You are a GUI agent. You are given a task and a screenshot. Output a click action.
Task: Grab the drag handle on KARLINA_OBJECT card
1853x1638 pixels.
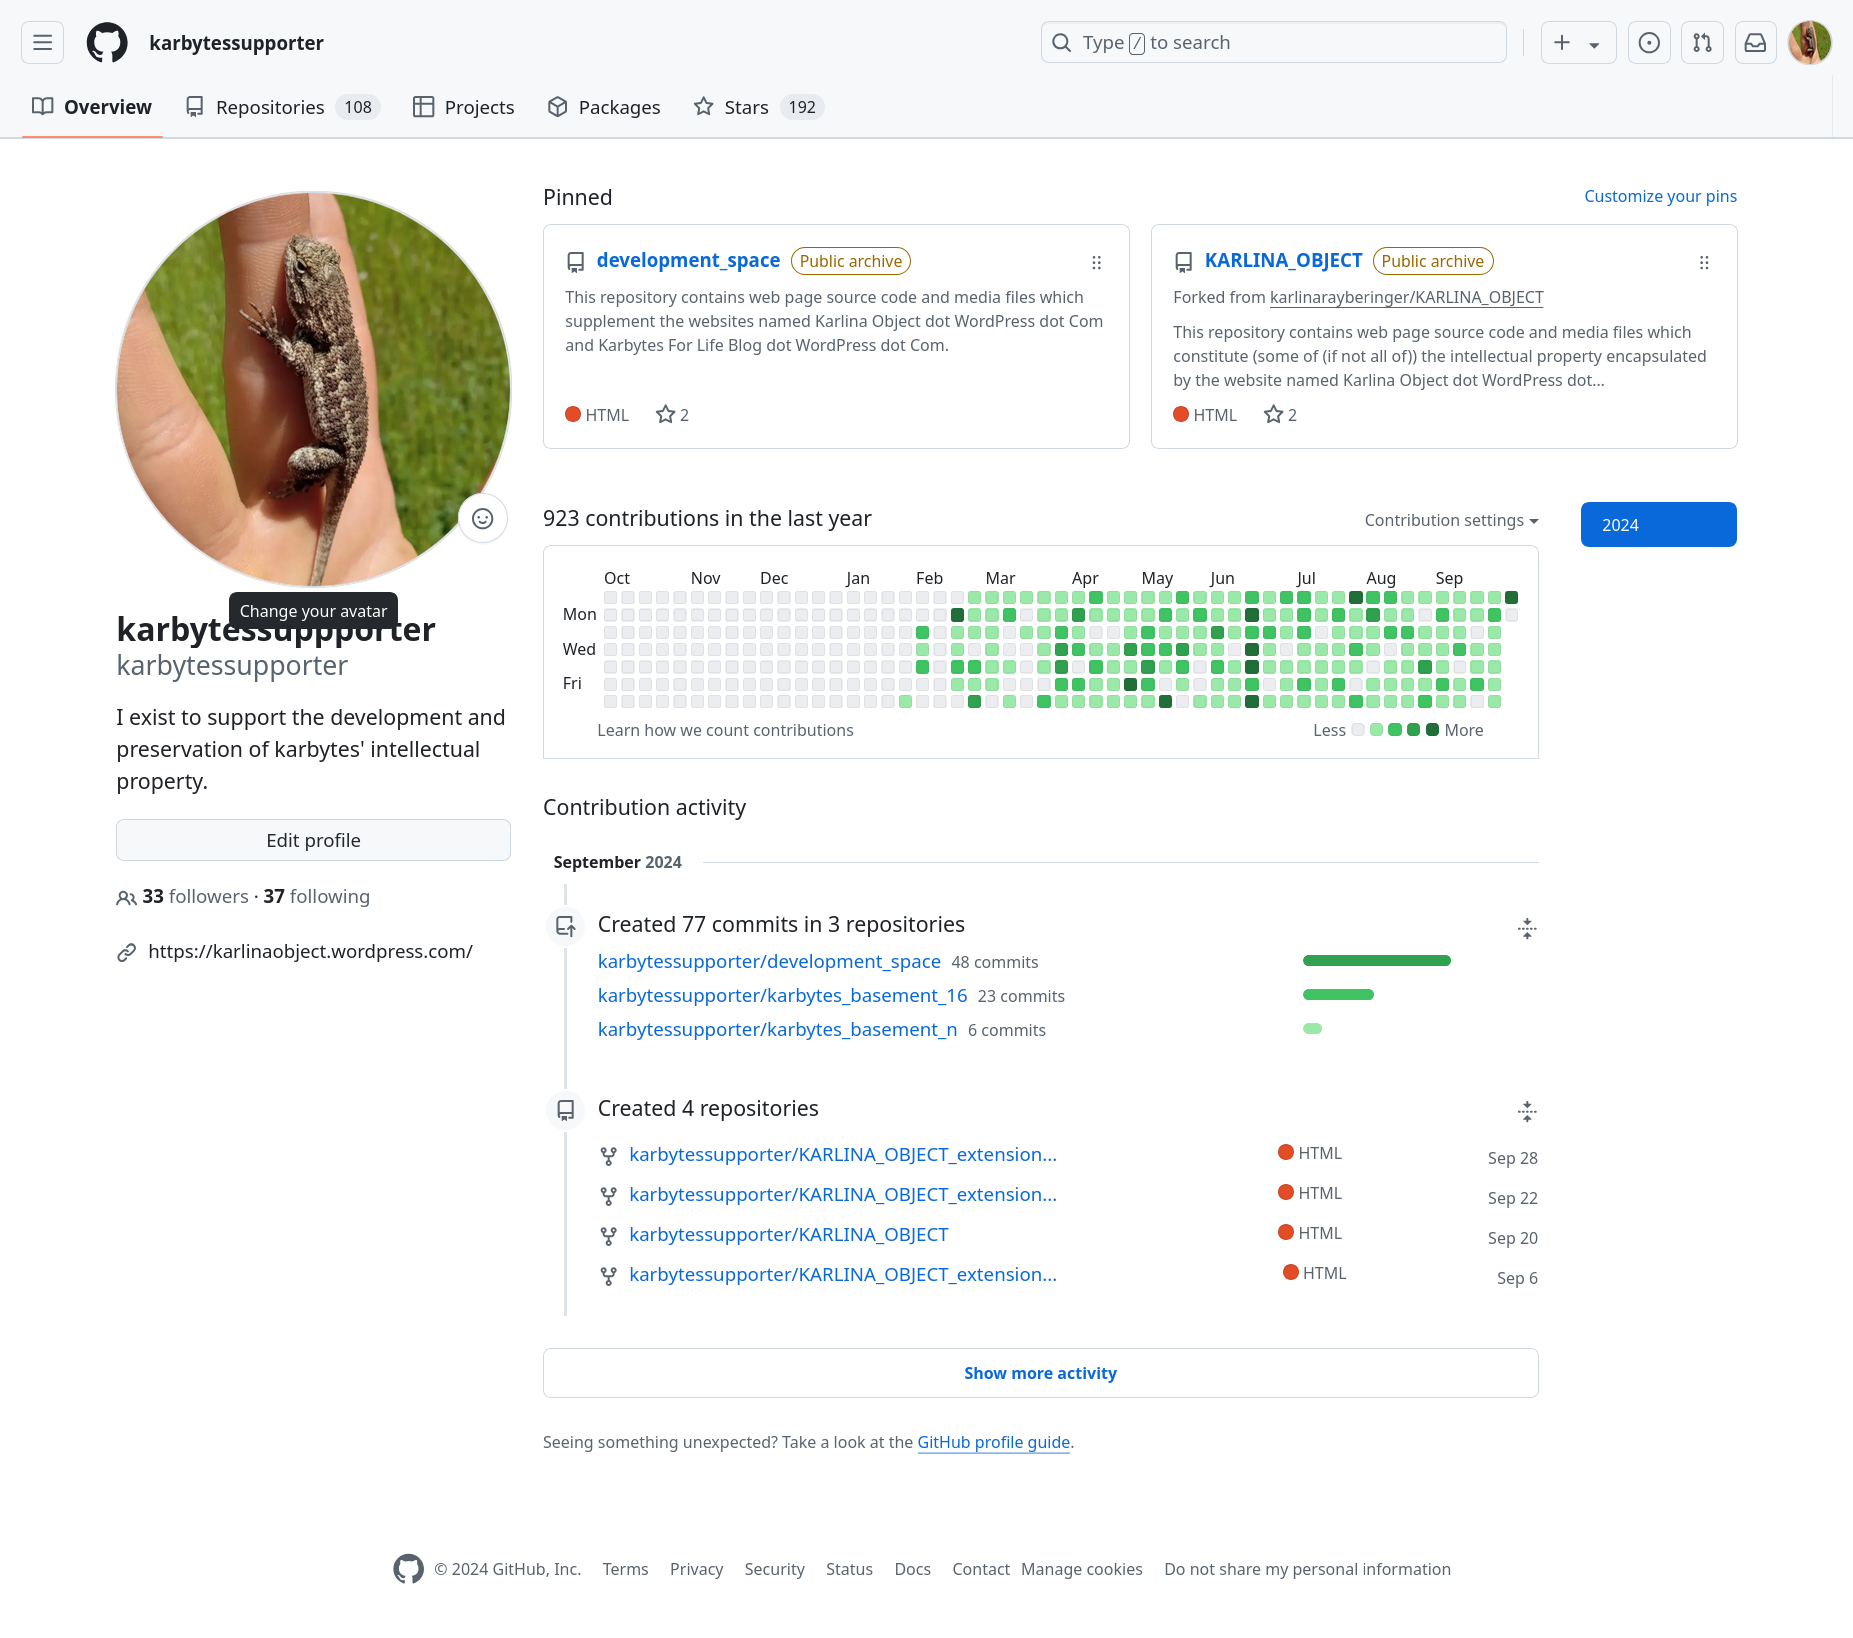pos(1704,263)
